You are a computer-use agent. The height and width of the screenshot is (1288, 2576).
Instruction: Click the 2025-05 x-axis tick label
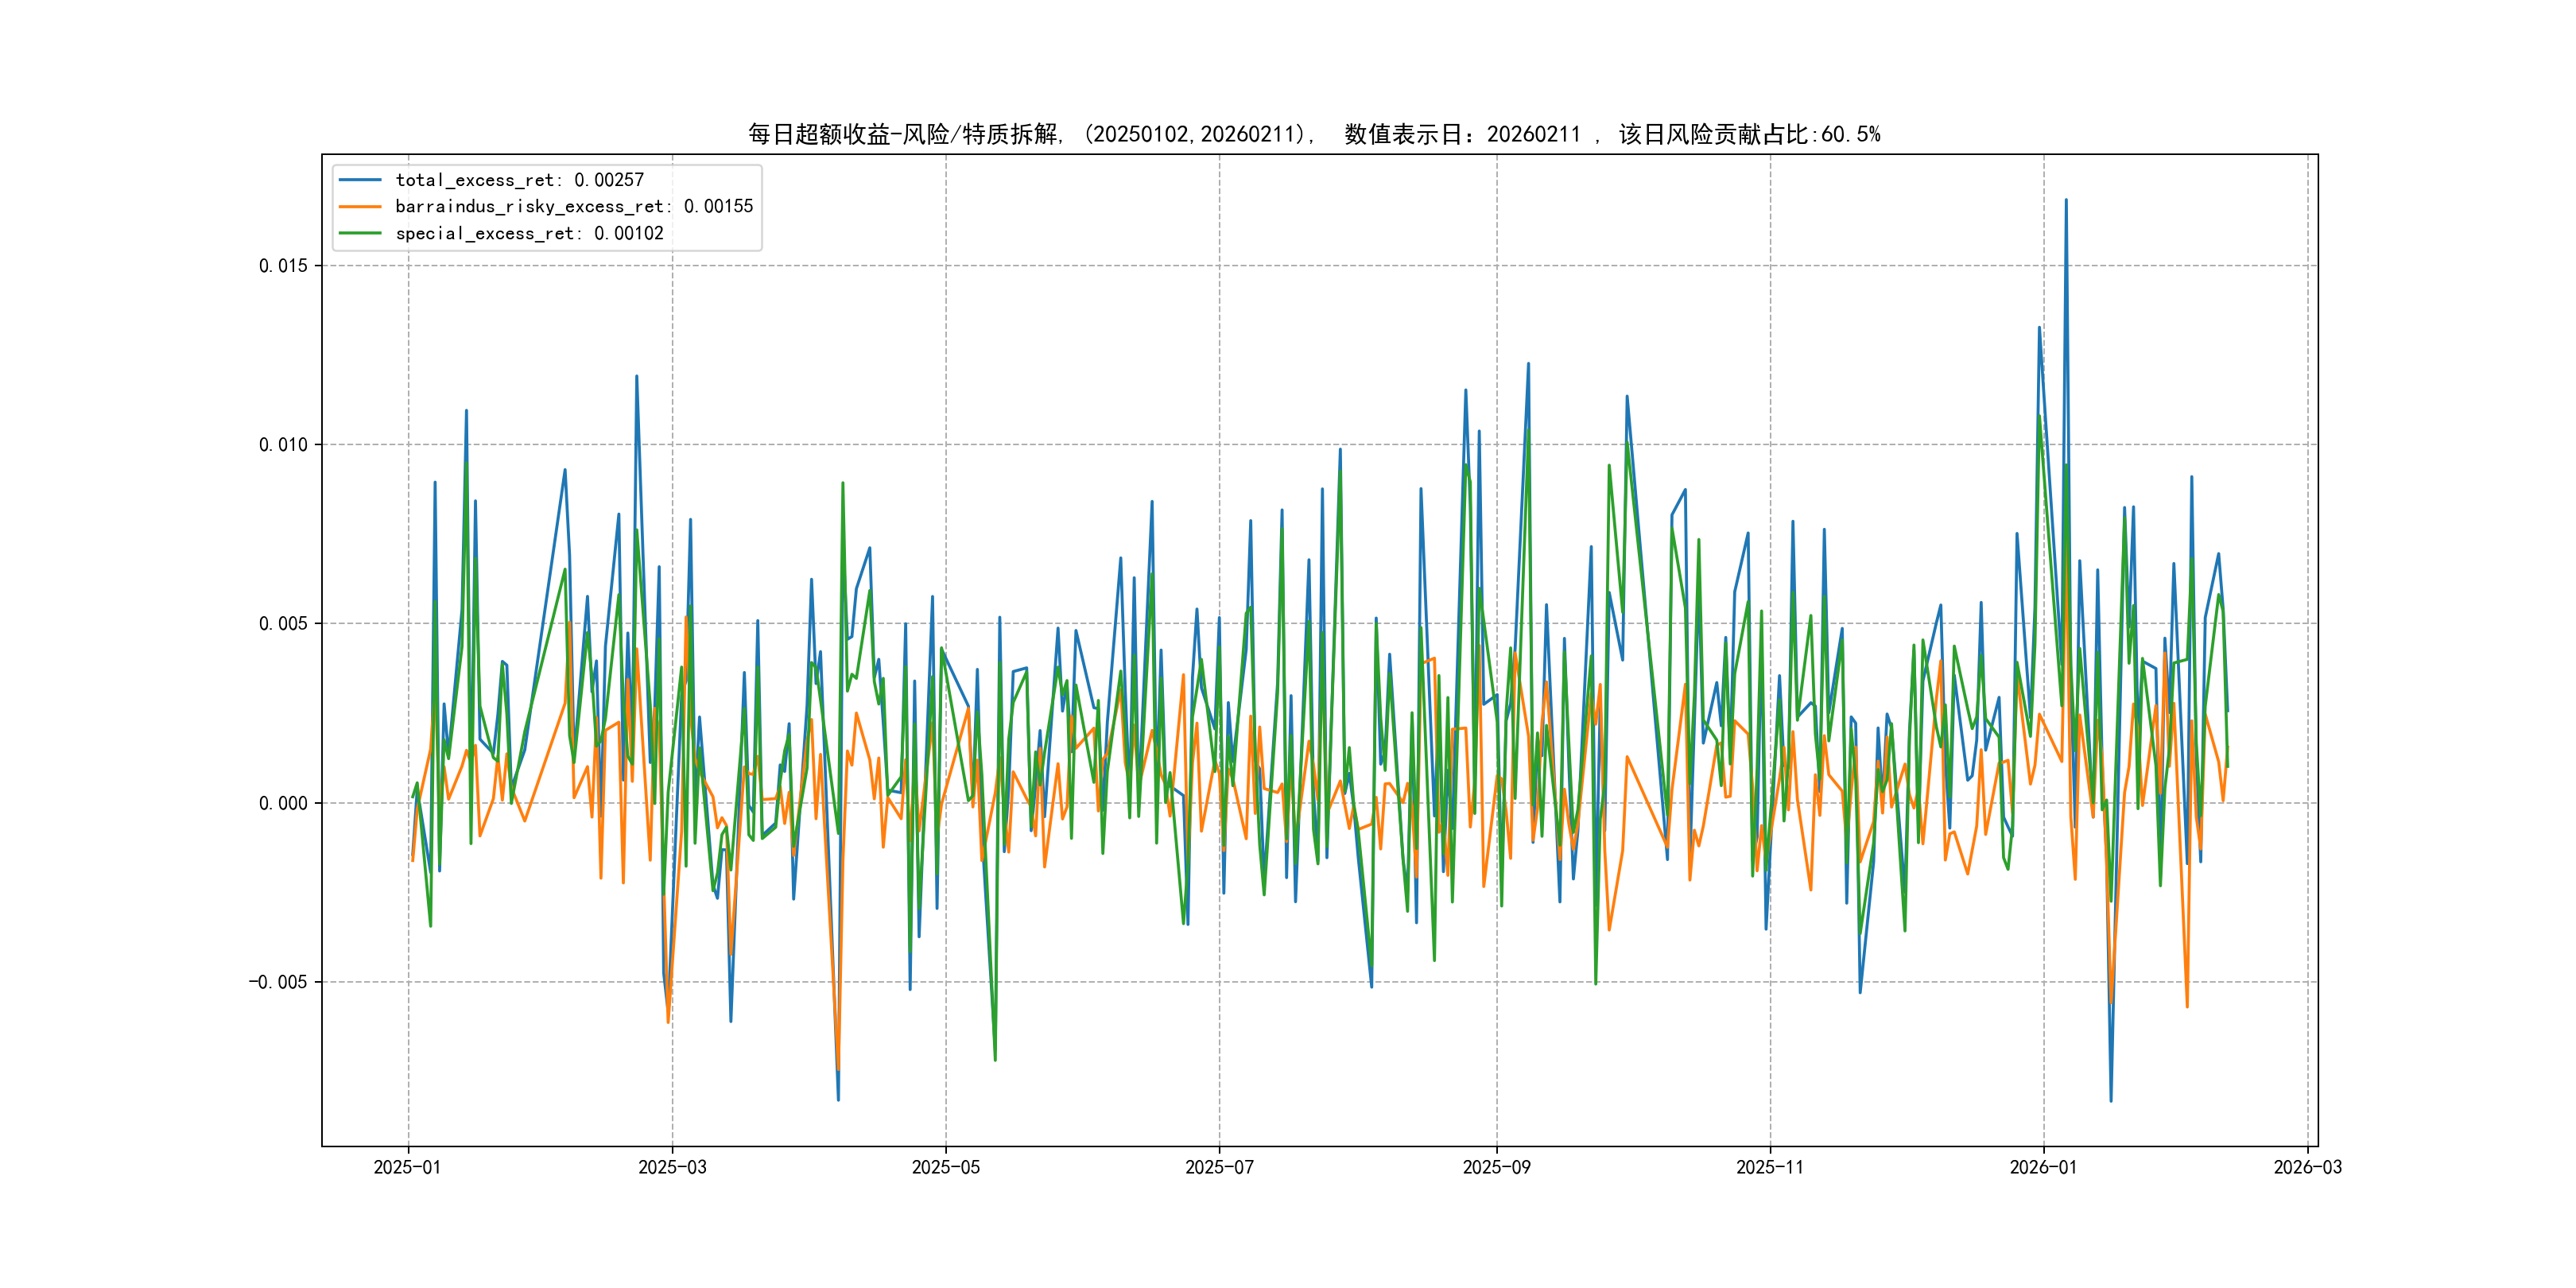tap(945, 1167)
